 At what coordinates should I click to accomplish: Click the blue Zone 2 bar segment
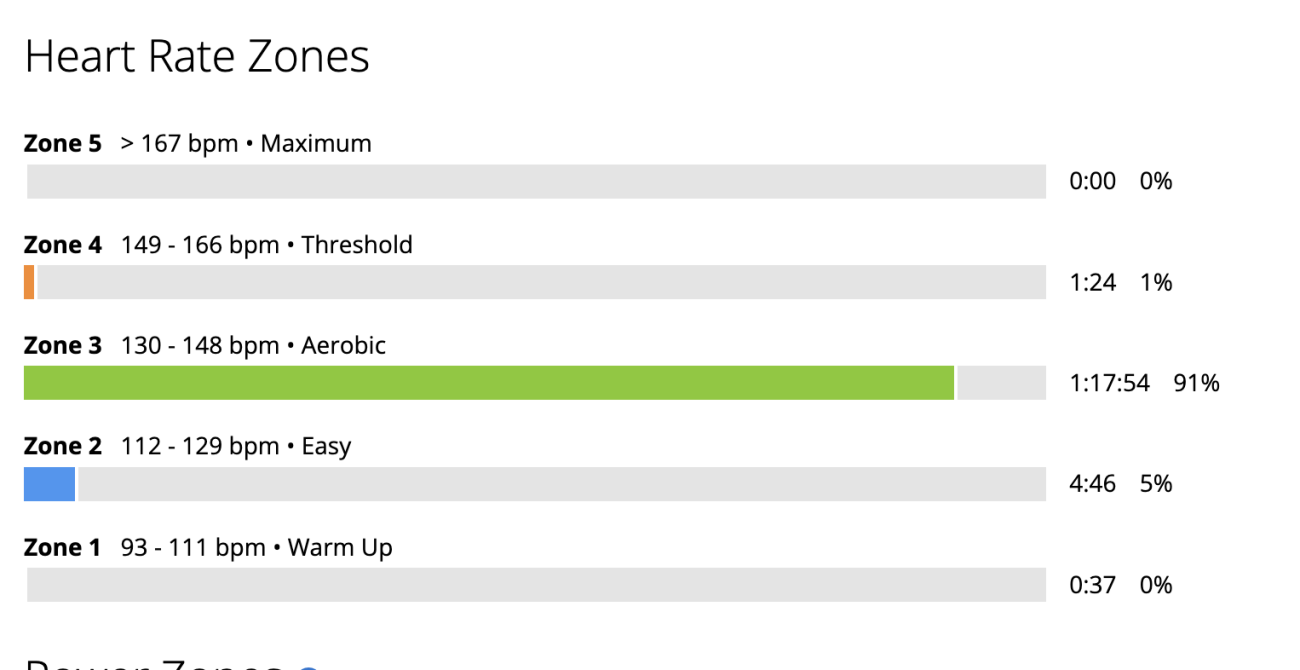(49, 484)
